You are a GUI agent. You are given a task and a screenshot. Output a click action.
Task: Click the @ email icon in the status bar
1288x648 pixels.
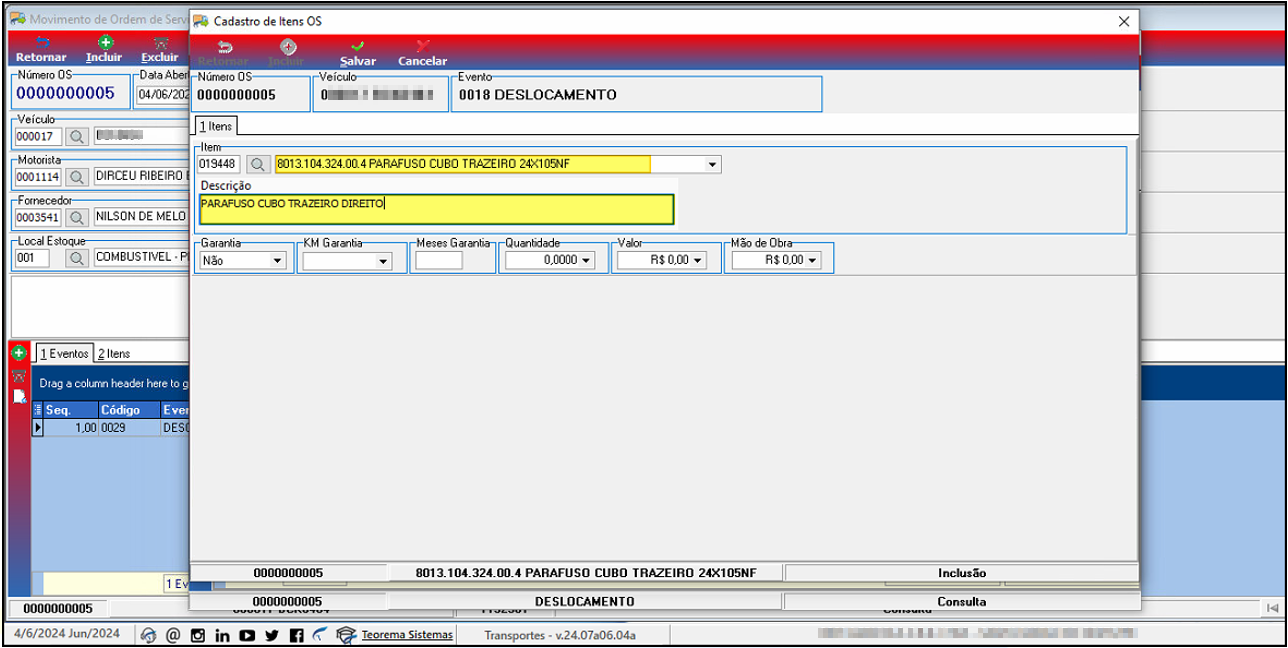click(173, 635)
